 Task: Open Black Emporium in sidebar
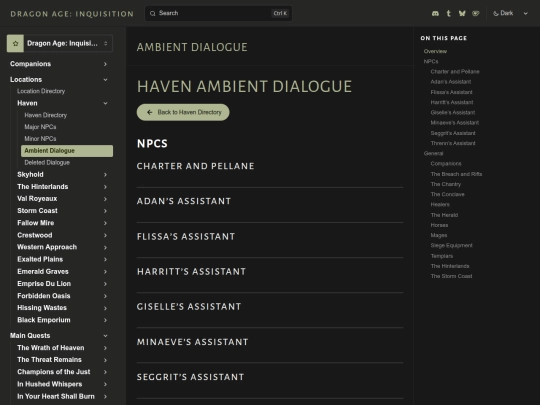tap(44, 320)
